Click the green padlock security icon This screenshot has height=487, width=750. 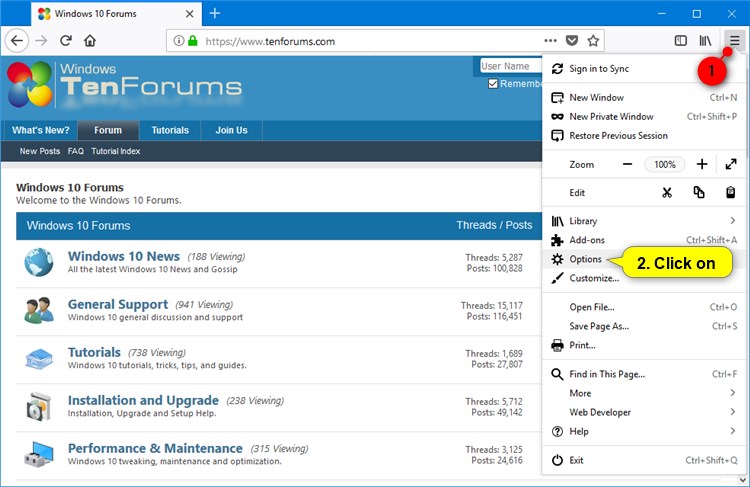(x=193, y=41)
